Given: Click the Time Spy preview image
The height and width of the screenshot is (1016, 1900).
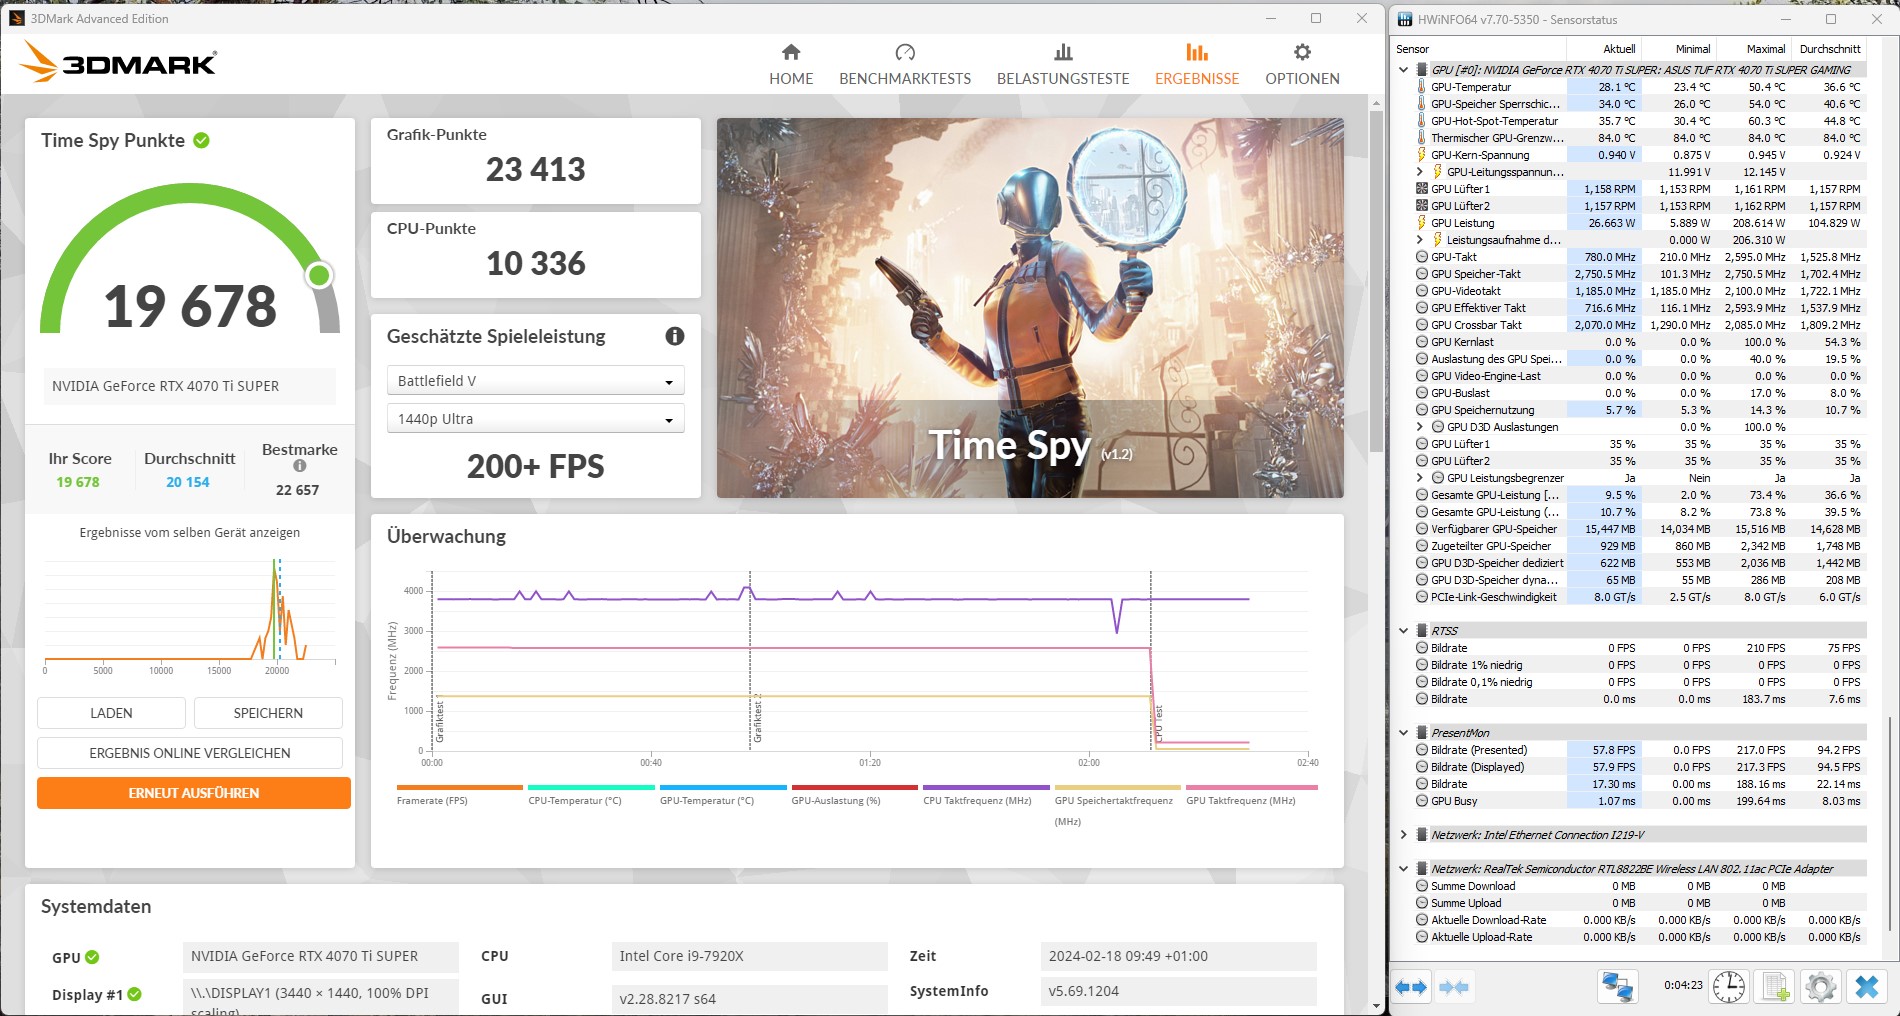Looking at the screenshot, I should 1030,308.
